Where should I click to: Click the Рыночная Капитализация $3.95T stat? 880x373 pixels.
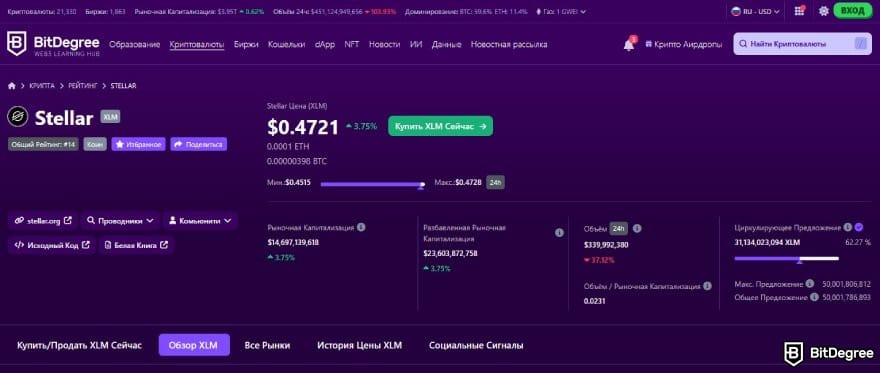click(199, 11)
